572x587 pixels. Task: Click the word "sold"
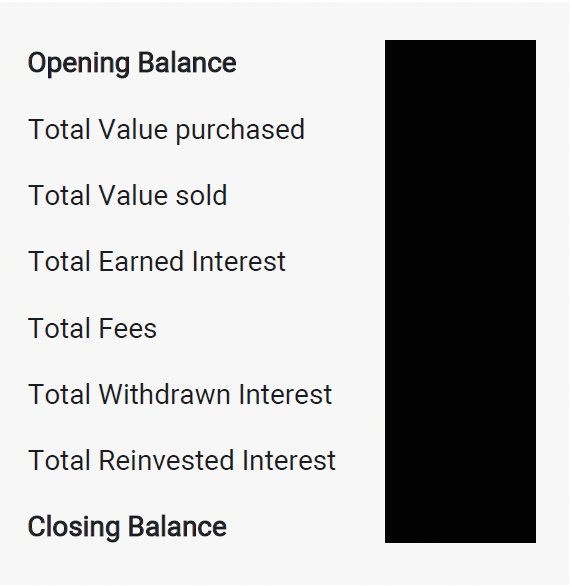[x=201, y=195]
